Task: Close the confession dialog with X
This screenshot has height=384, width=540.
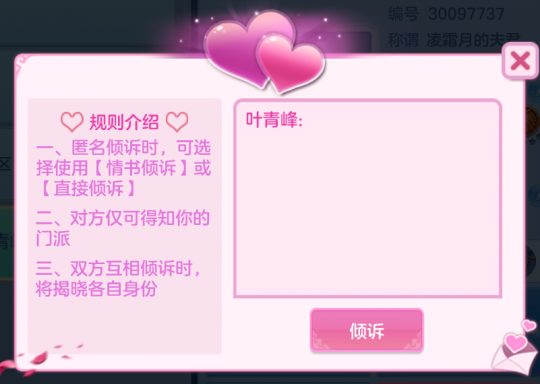Action: click(x=520, y=61)
